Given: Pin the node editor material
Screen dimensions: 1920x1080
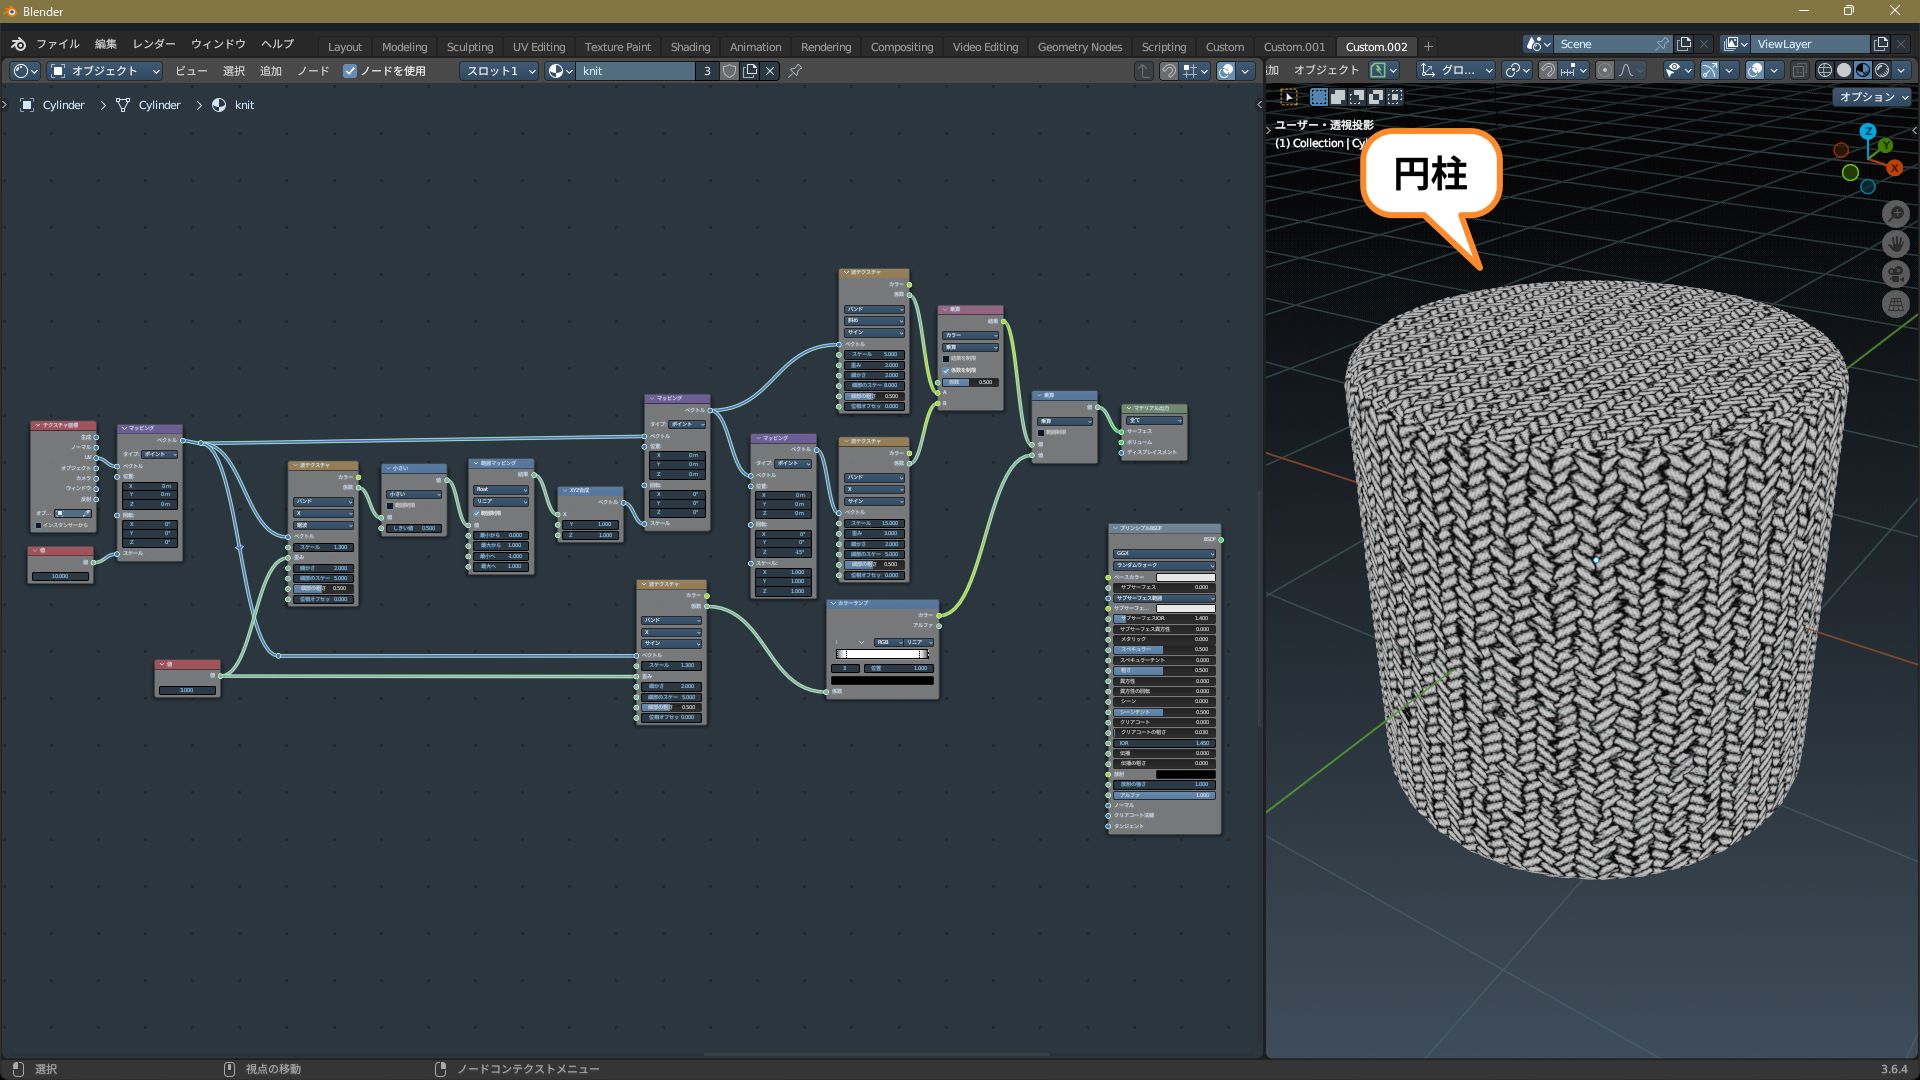Looking at the screenshot, I should [795, 71].
